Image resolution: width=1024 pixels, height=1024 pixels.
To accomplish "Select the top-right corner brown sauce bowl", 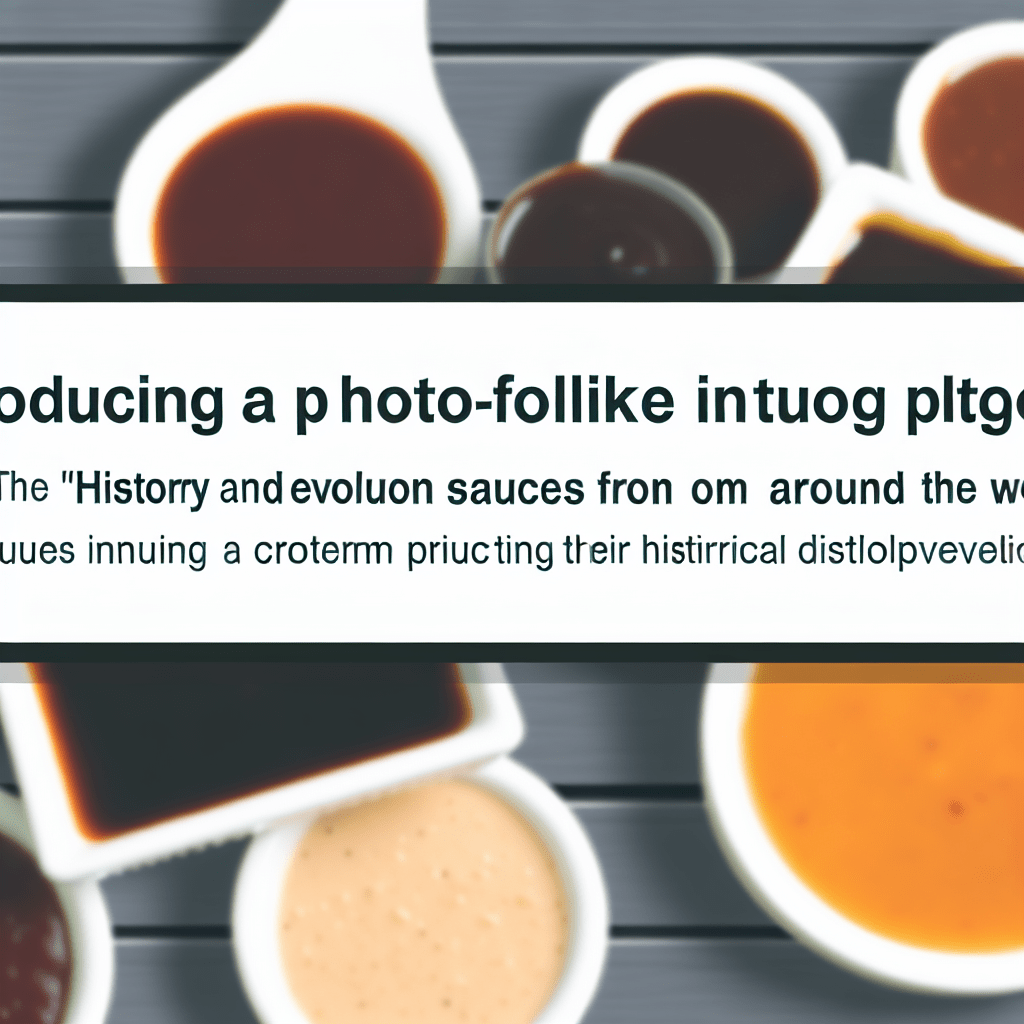I will click(x=967, y=131).
